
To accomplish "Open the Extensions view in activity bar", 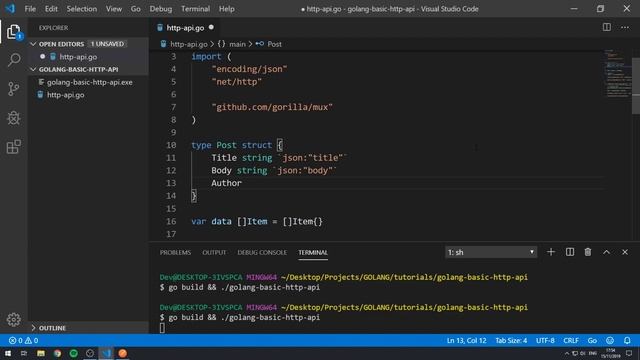I will coord(13,147).
